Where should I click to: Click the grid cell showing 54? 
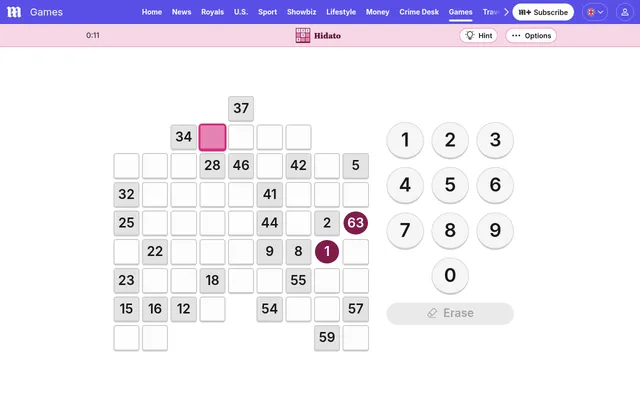tap(270, 309)
